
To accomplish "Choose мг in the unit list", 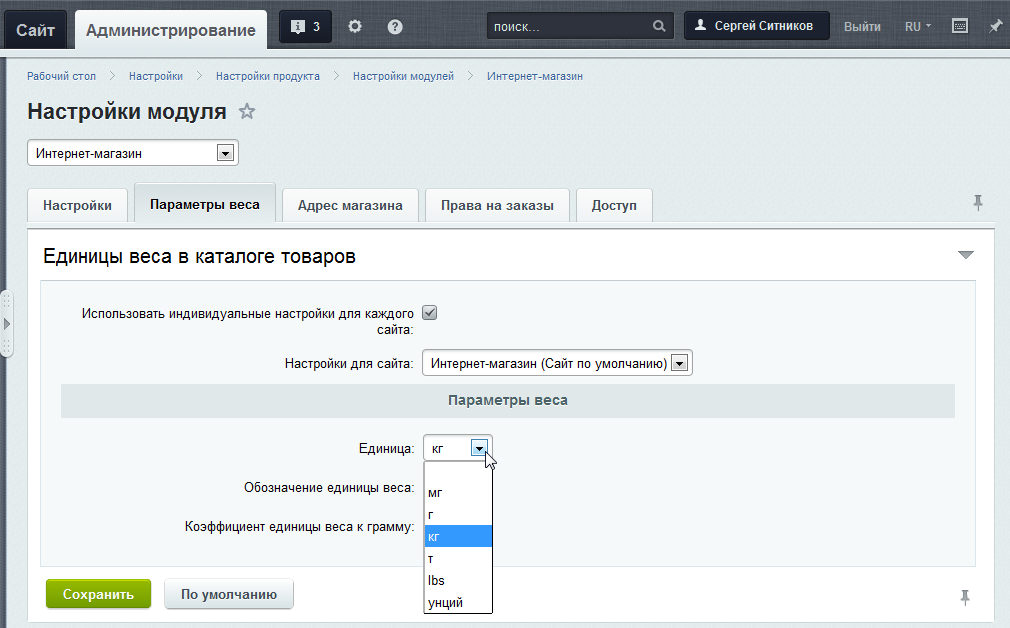I will point(458,493).
